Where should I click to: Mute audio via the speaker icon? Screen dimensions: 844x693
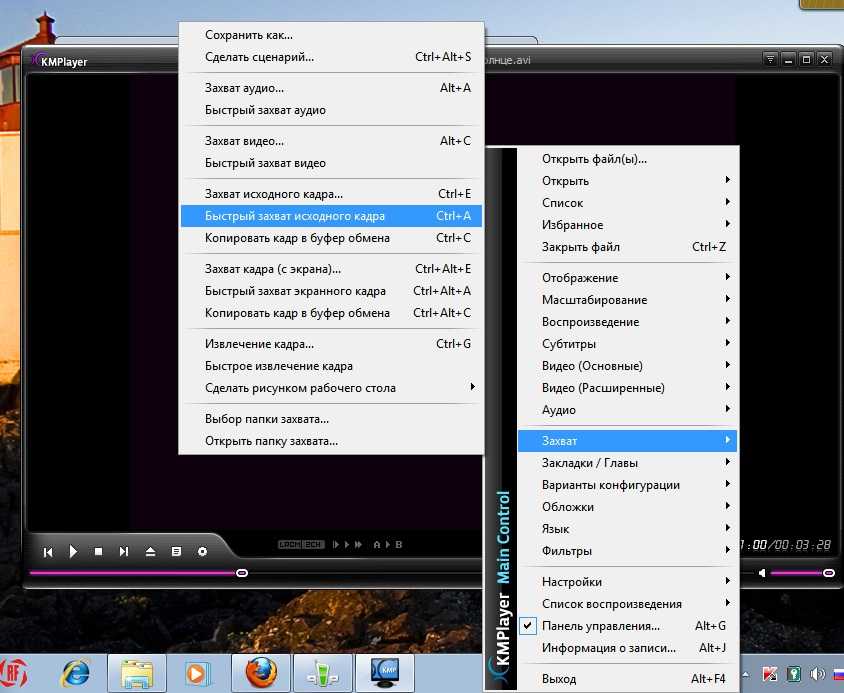[x=762, y=573]
